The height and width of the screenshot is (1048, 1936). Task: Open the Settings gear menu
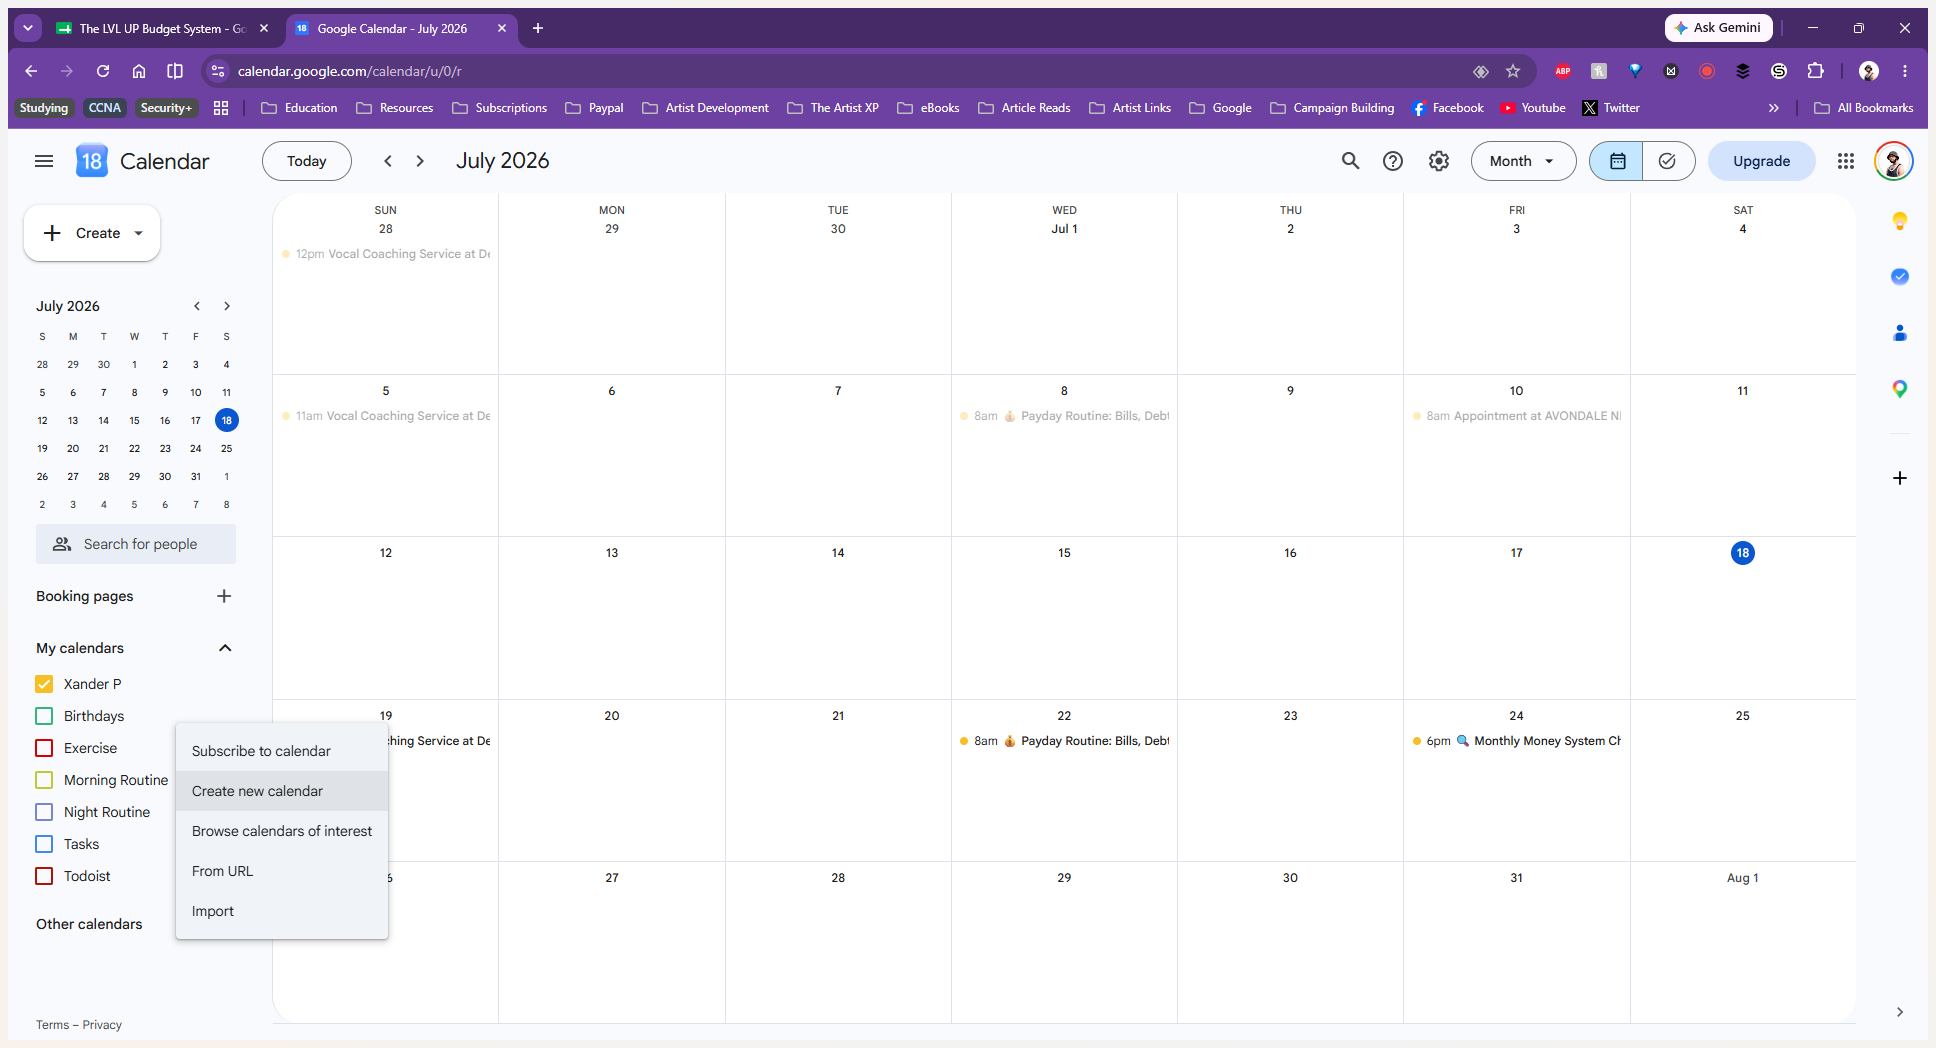[1438, 161]
